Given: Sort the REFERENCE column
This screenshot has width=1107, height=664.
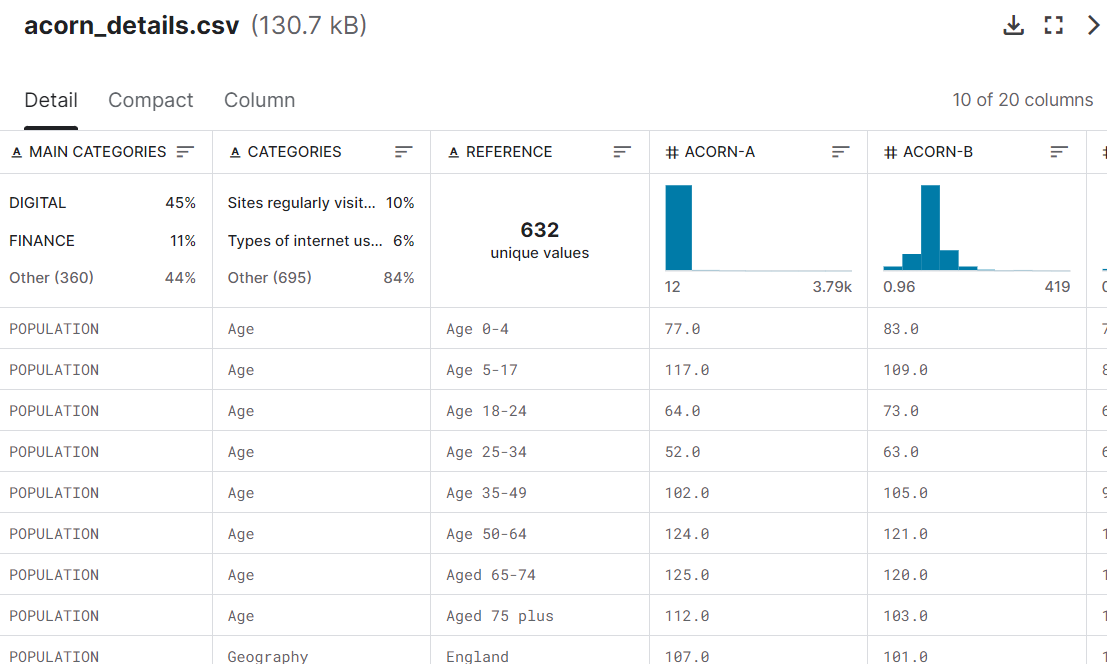Looking at the screenshot, I should pyautogui.click(x=622, y=152).
